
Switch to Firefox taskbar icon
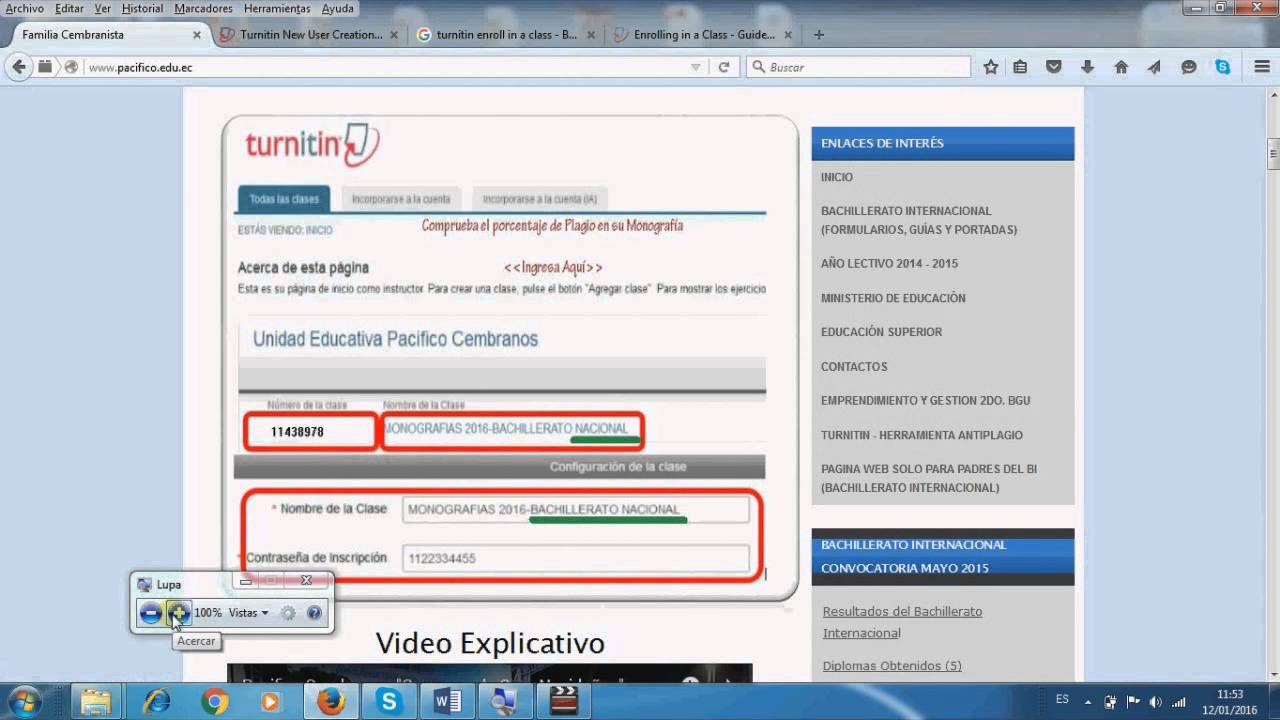click(x=330, y=702)
